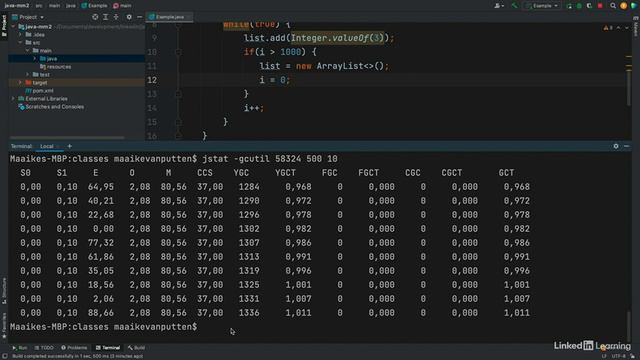Click the Example breadcrumb
640x360 pixels.
(x=94, y=6)
